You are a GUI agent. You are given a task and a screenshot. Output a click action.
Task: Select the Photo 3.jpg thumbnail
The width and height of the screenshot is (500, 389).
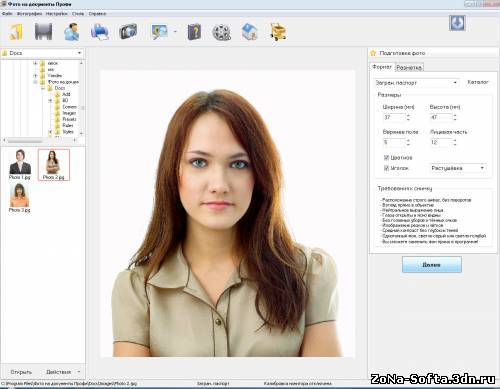pos(20,198)
